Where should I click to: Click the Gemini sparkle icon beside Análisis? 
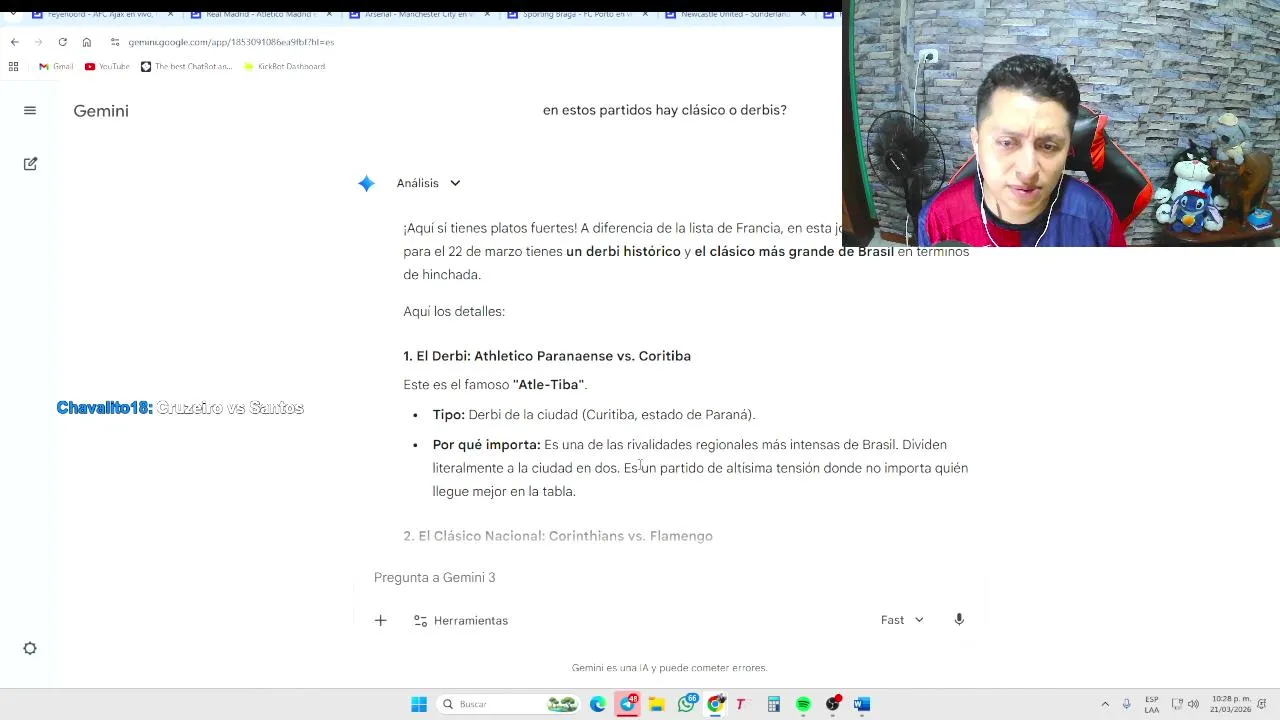tap(366, 183)
